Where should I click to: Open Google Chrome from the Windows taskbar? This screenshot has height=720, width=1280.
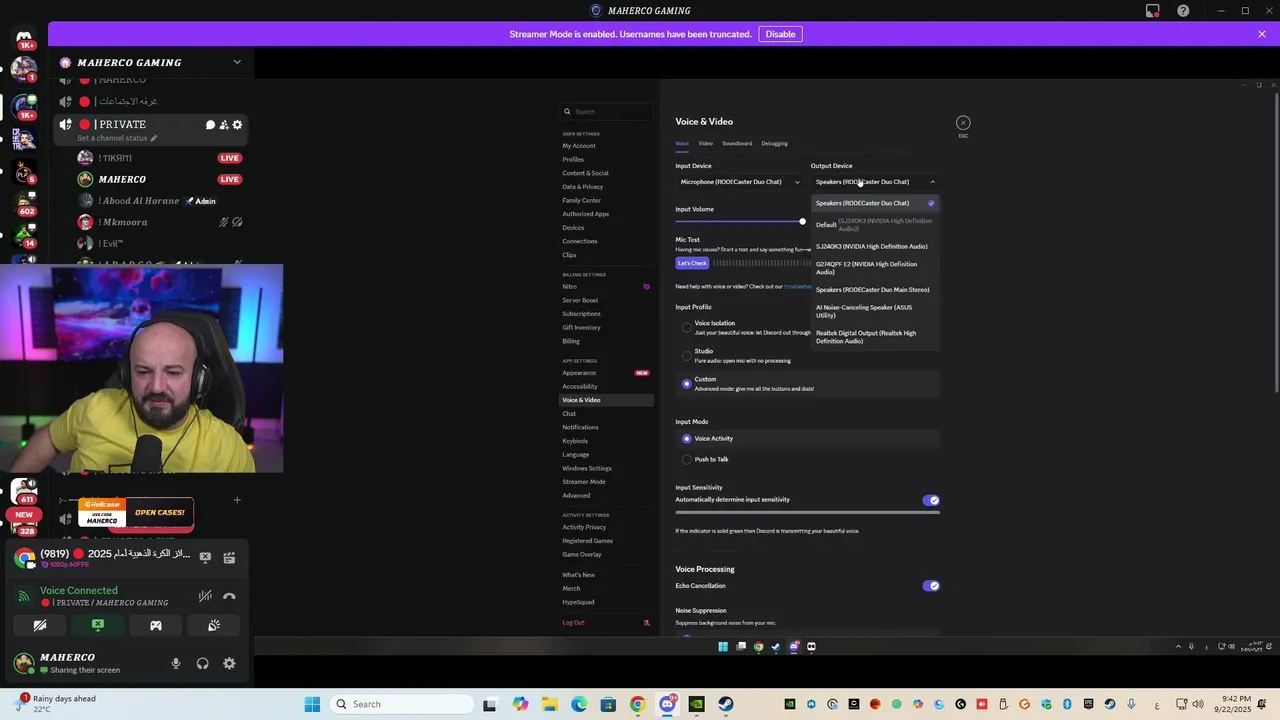click(637, 704)
